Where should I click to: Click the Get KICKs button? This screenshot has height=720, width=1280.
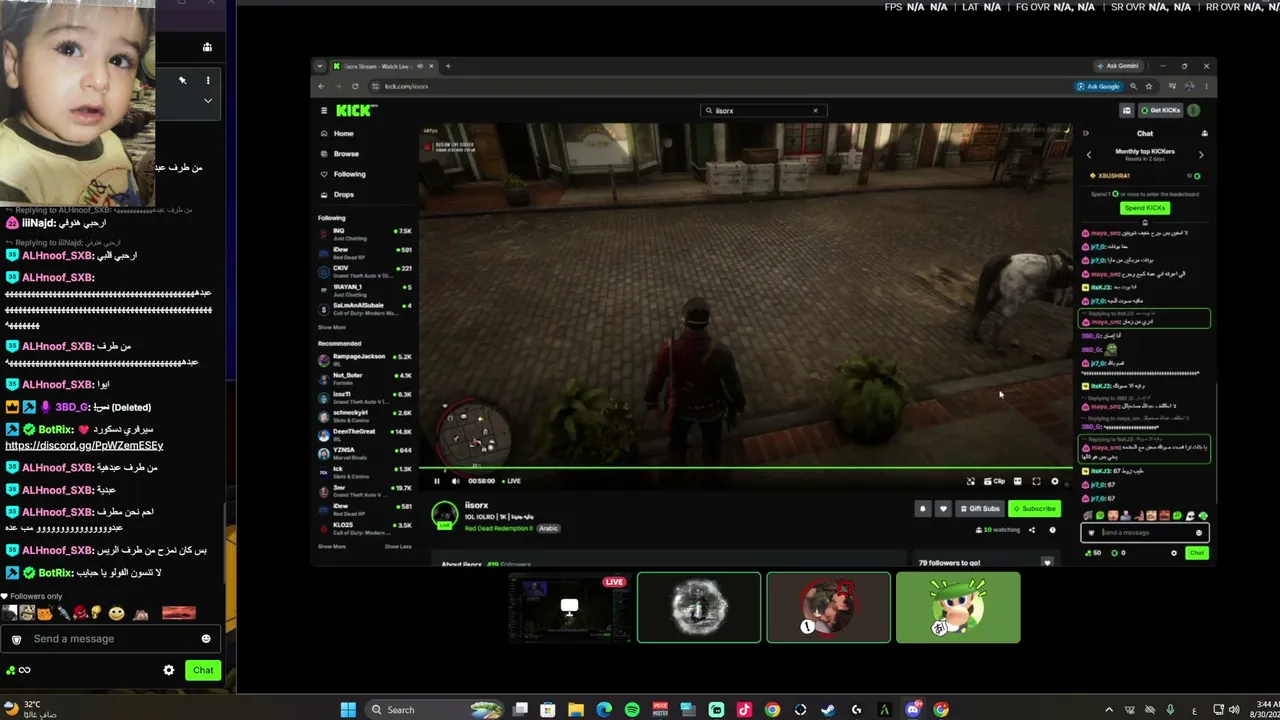[x=1160, y=110]
